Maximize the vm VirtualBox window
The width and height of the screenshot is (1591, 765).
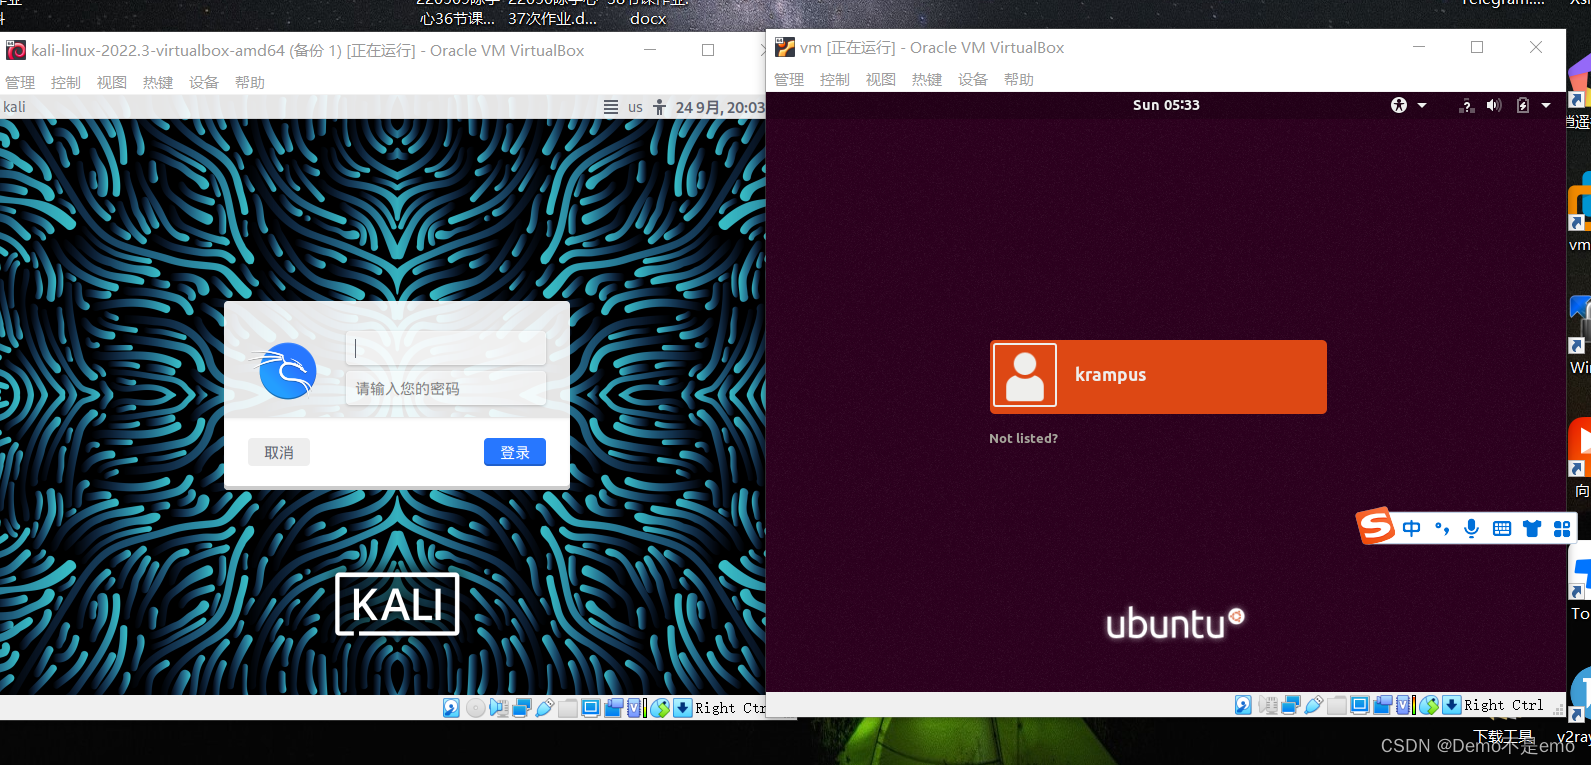(1477, 47)
